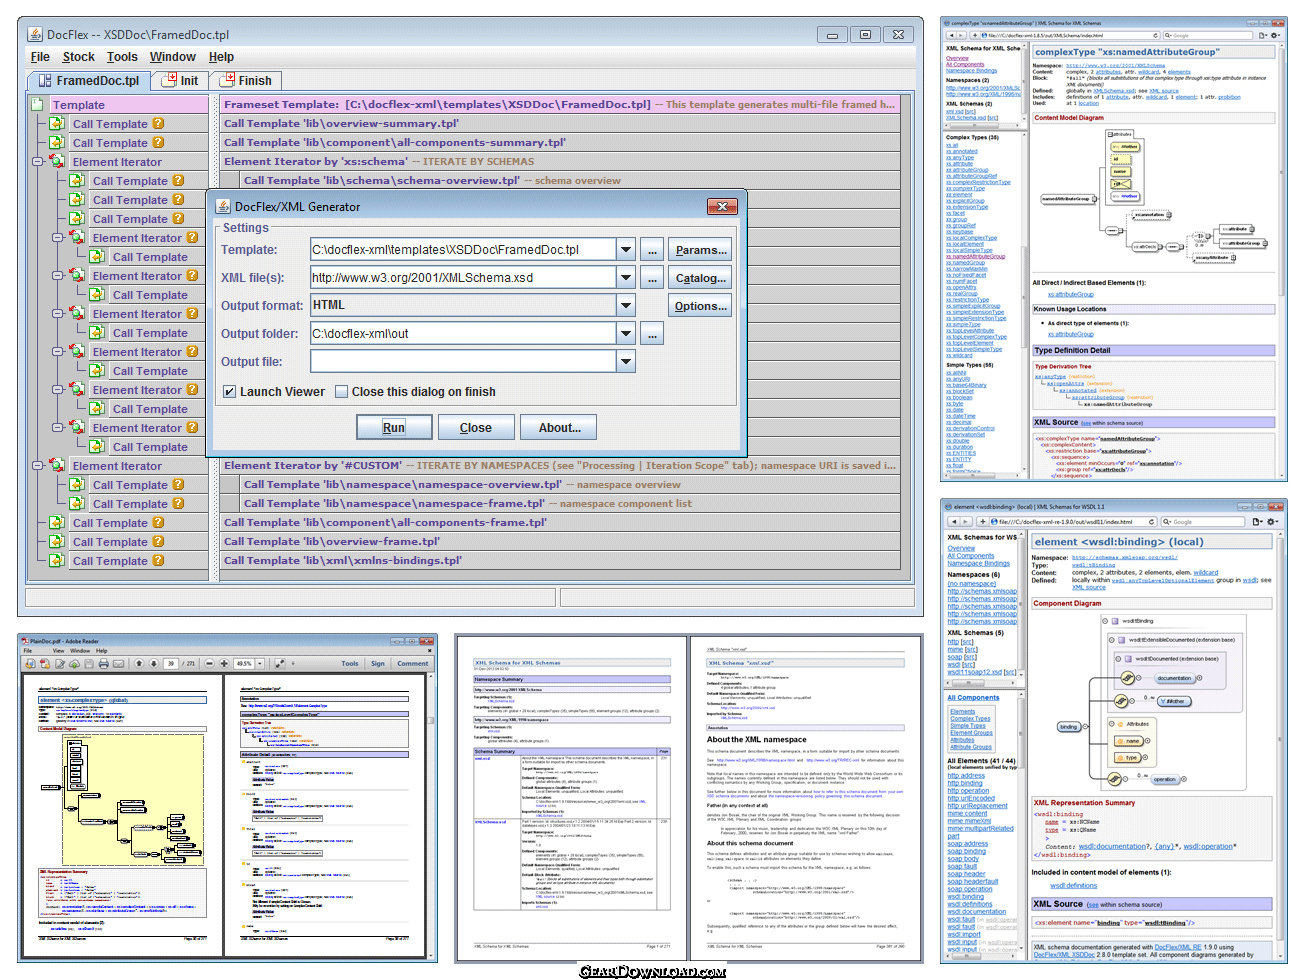Open the Stock menu in DocFlex
The width and height of the screenshot is (1305, 980).
[x=78, y=57]
